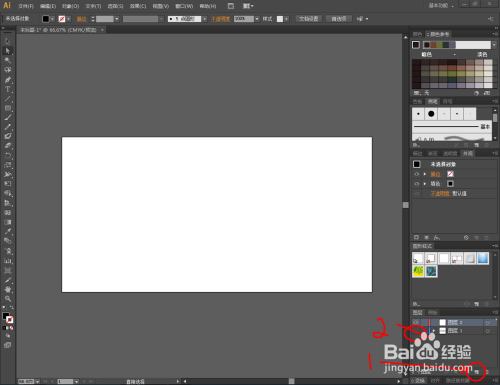Image resolution: width=500 pixels, height=385 pixels.
Task: Open the 文件(F) menu
Action: point(26,6)
